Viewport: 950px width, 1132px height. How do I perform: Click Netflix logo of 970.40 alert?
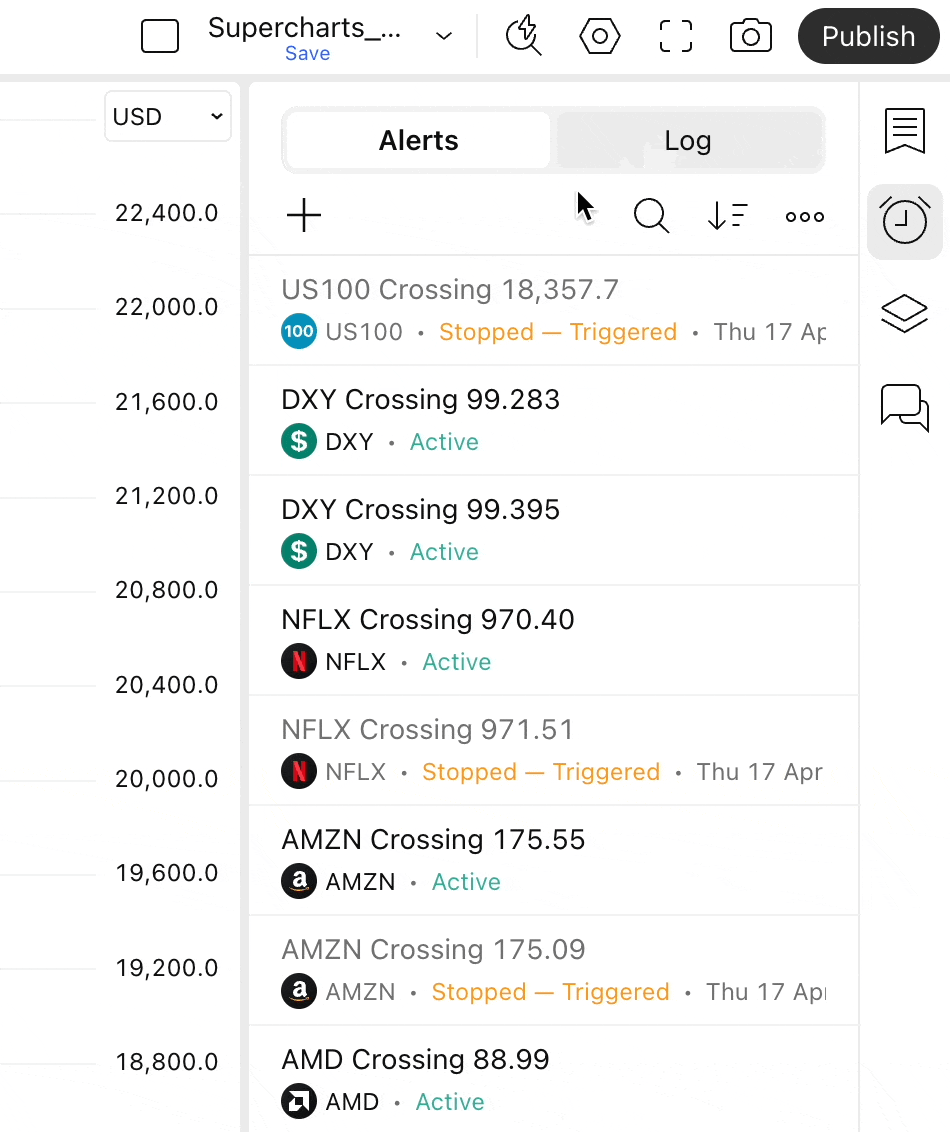299,661
